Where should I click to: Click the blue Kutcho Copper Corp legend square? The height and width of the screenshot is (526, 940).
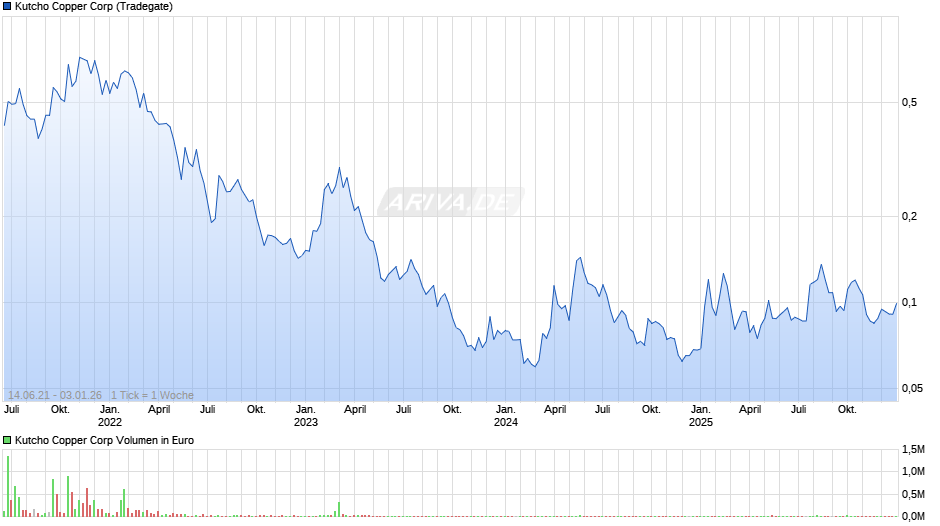(x=7, y=7)
